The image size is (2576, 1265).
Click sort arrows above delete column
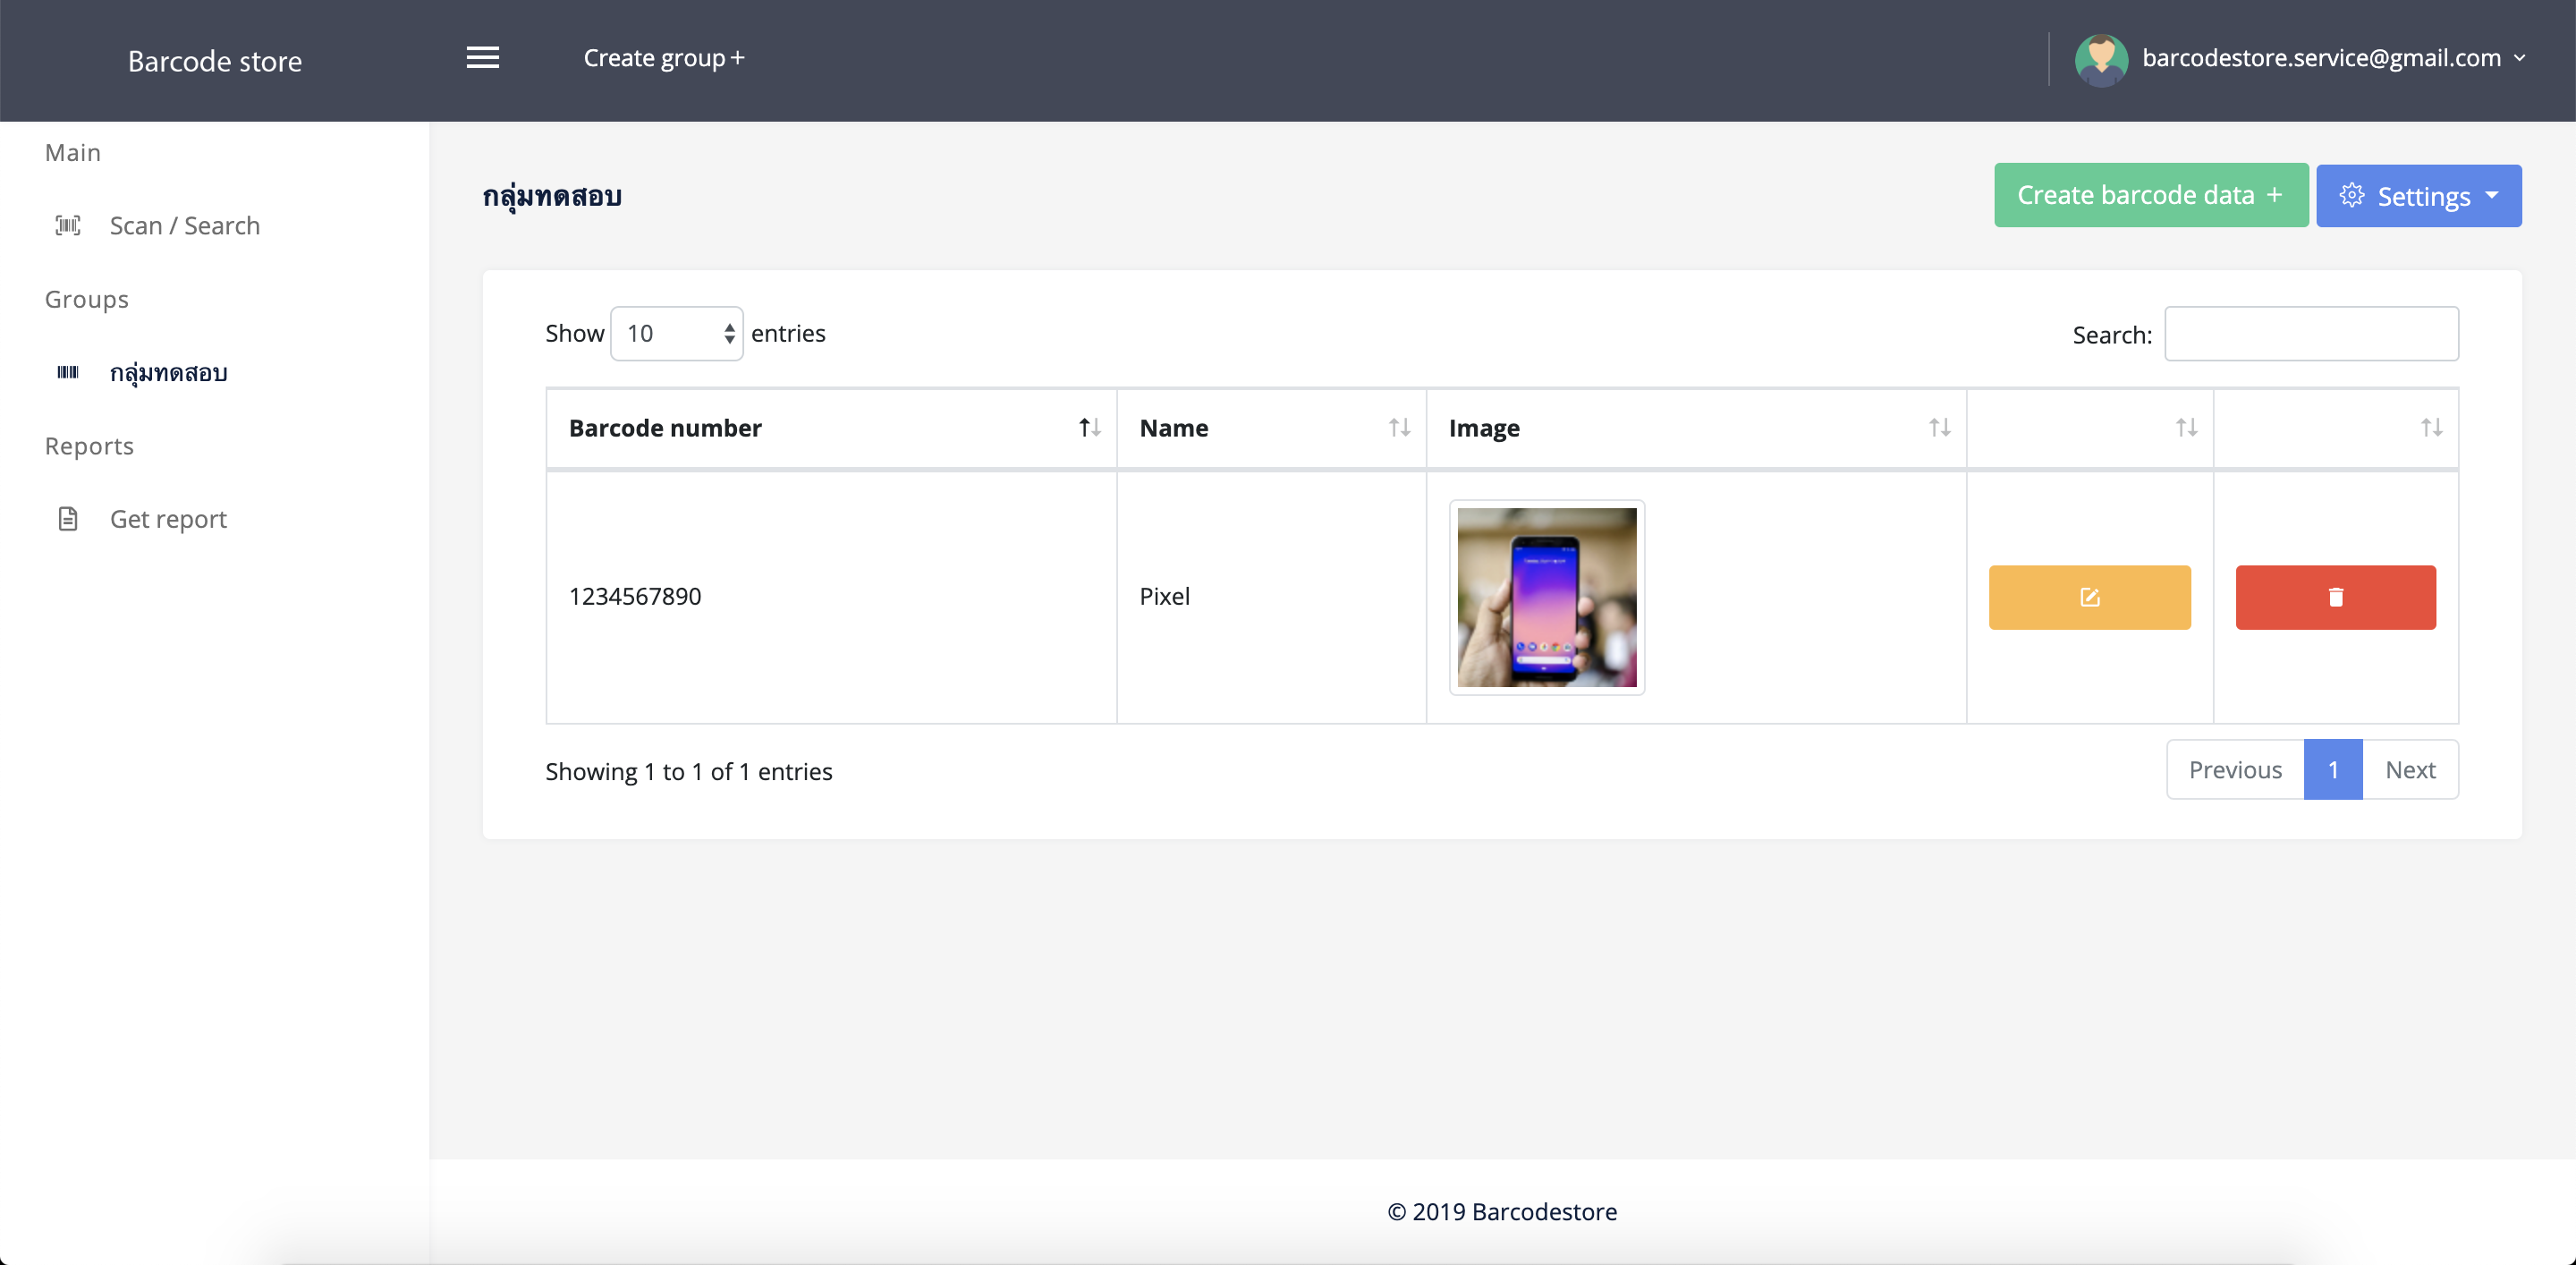coord(2431,428)
